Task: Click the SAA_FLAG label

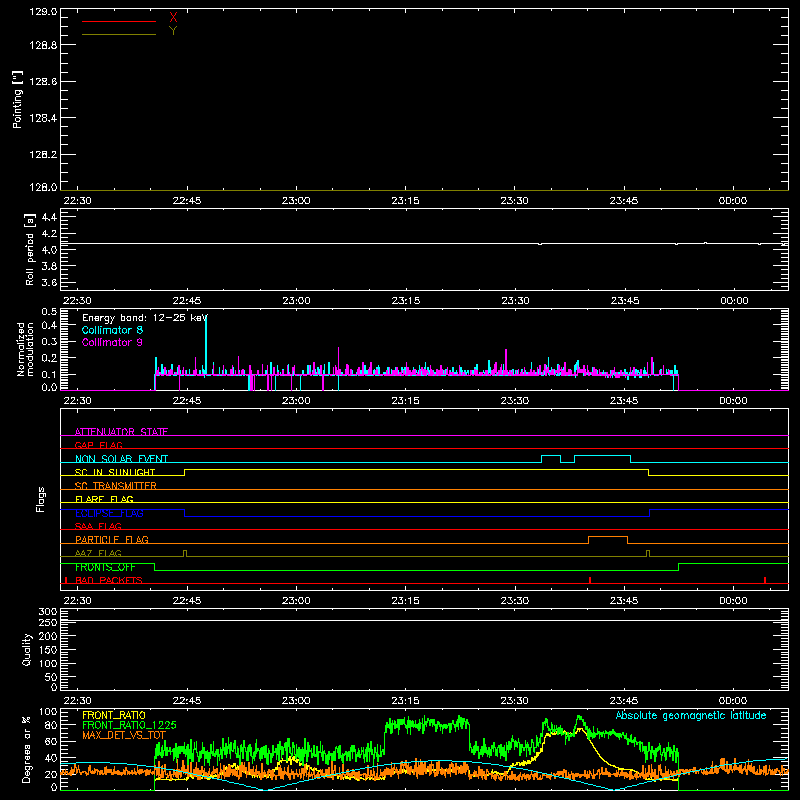Action: (x=98, y=526)
